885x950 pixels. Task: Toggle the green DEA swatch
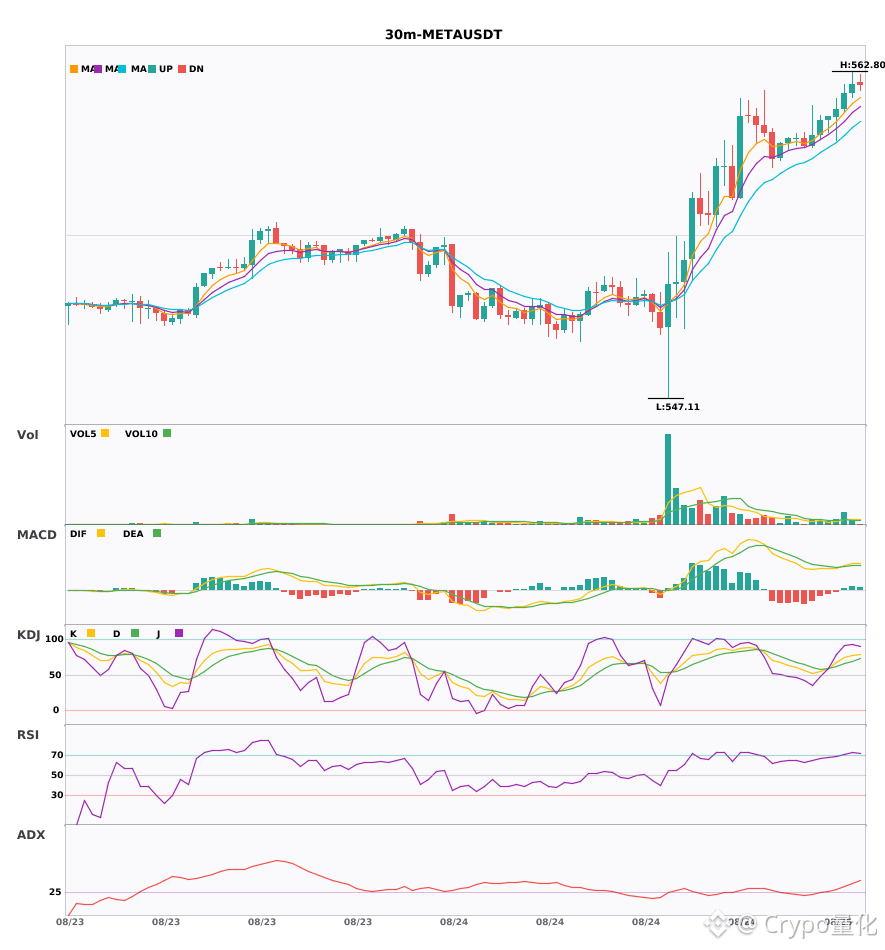click(x=157, y=533)
